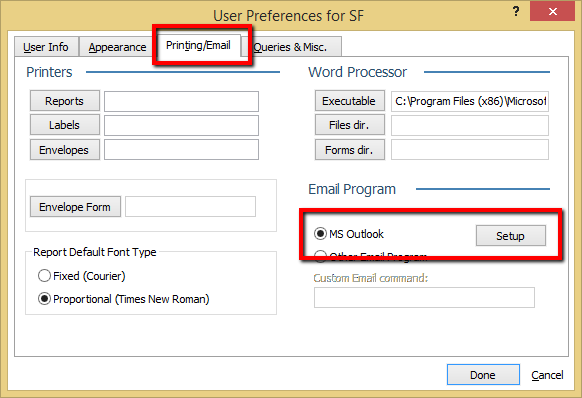Click the Labels printer button

(x=65, y=125)
